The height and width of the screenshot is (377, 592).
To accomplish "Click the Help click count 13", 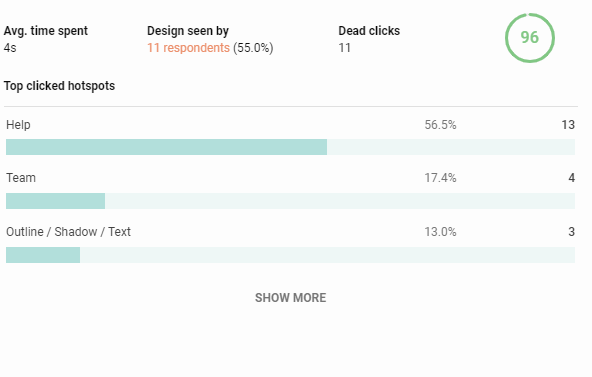I will point(568,125).
